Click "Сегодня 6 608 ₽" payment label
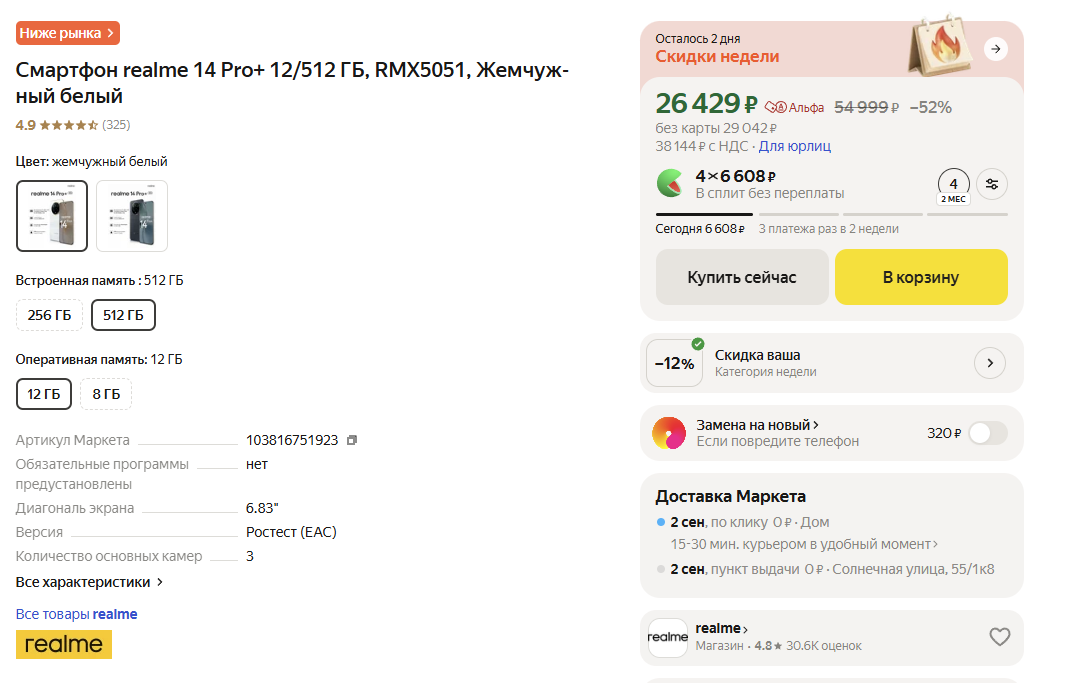1078x683 pixels. pyautogui.click(x=700, y=229)
